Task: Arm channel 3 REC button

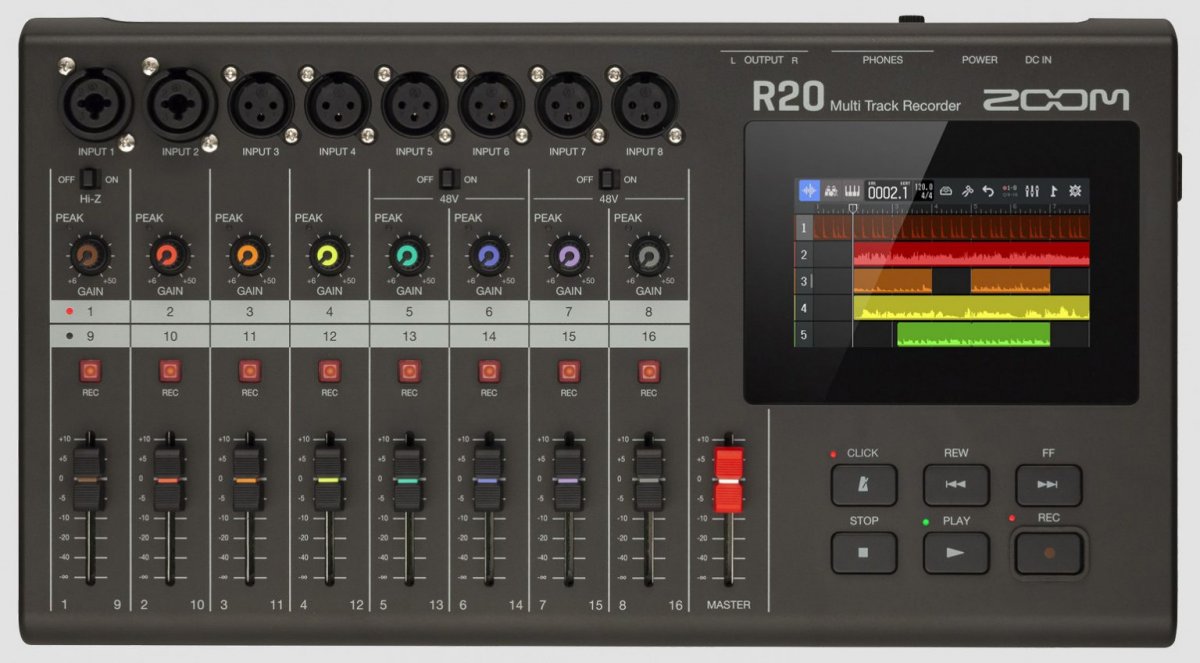Action: tap(250, 372)
